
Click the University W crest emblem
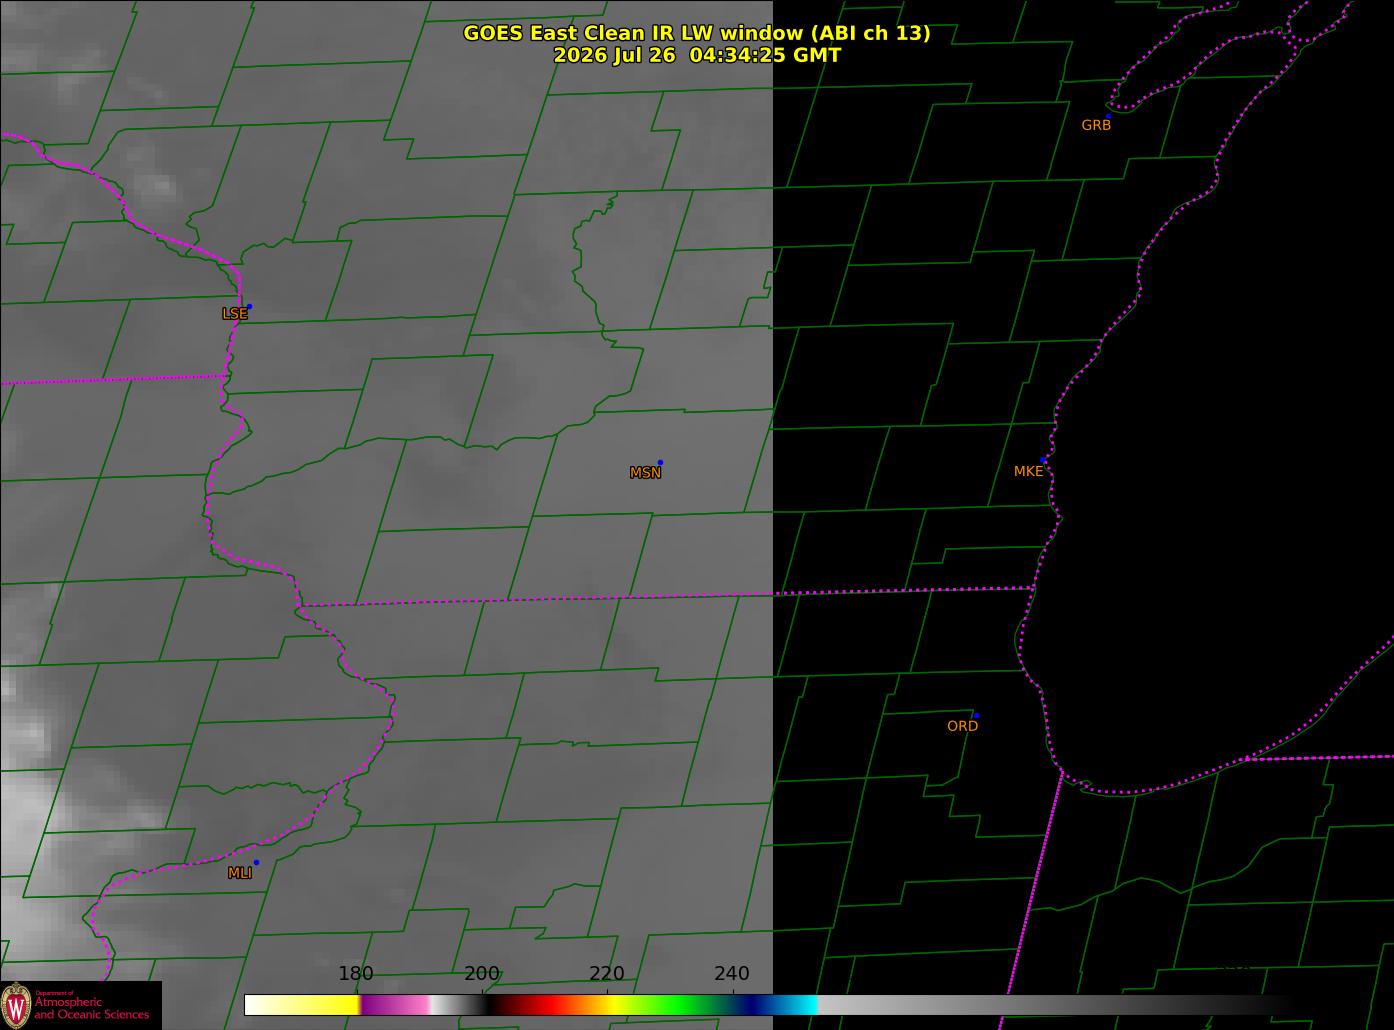[x=16, y=1005]
